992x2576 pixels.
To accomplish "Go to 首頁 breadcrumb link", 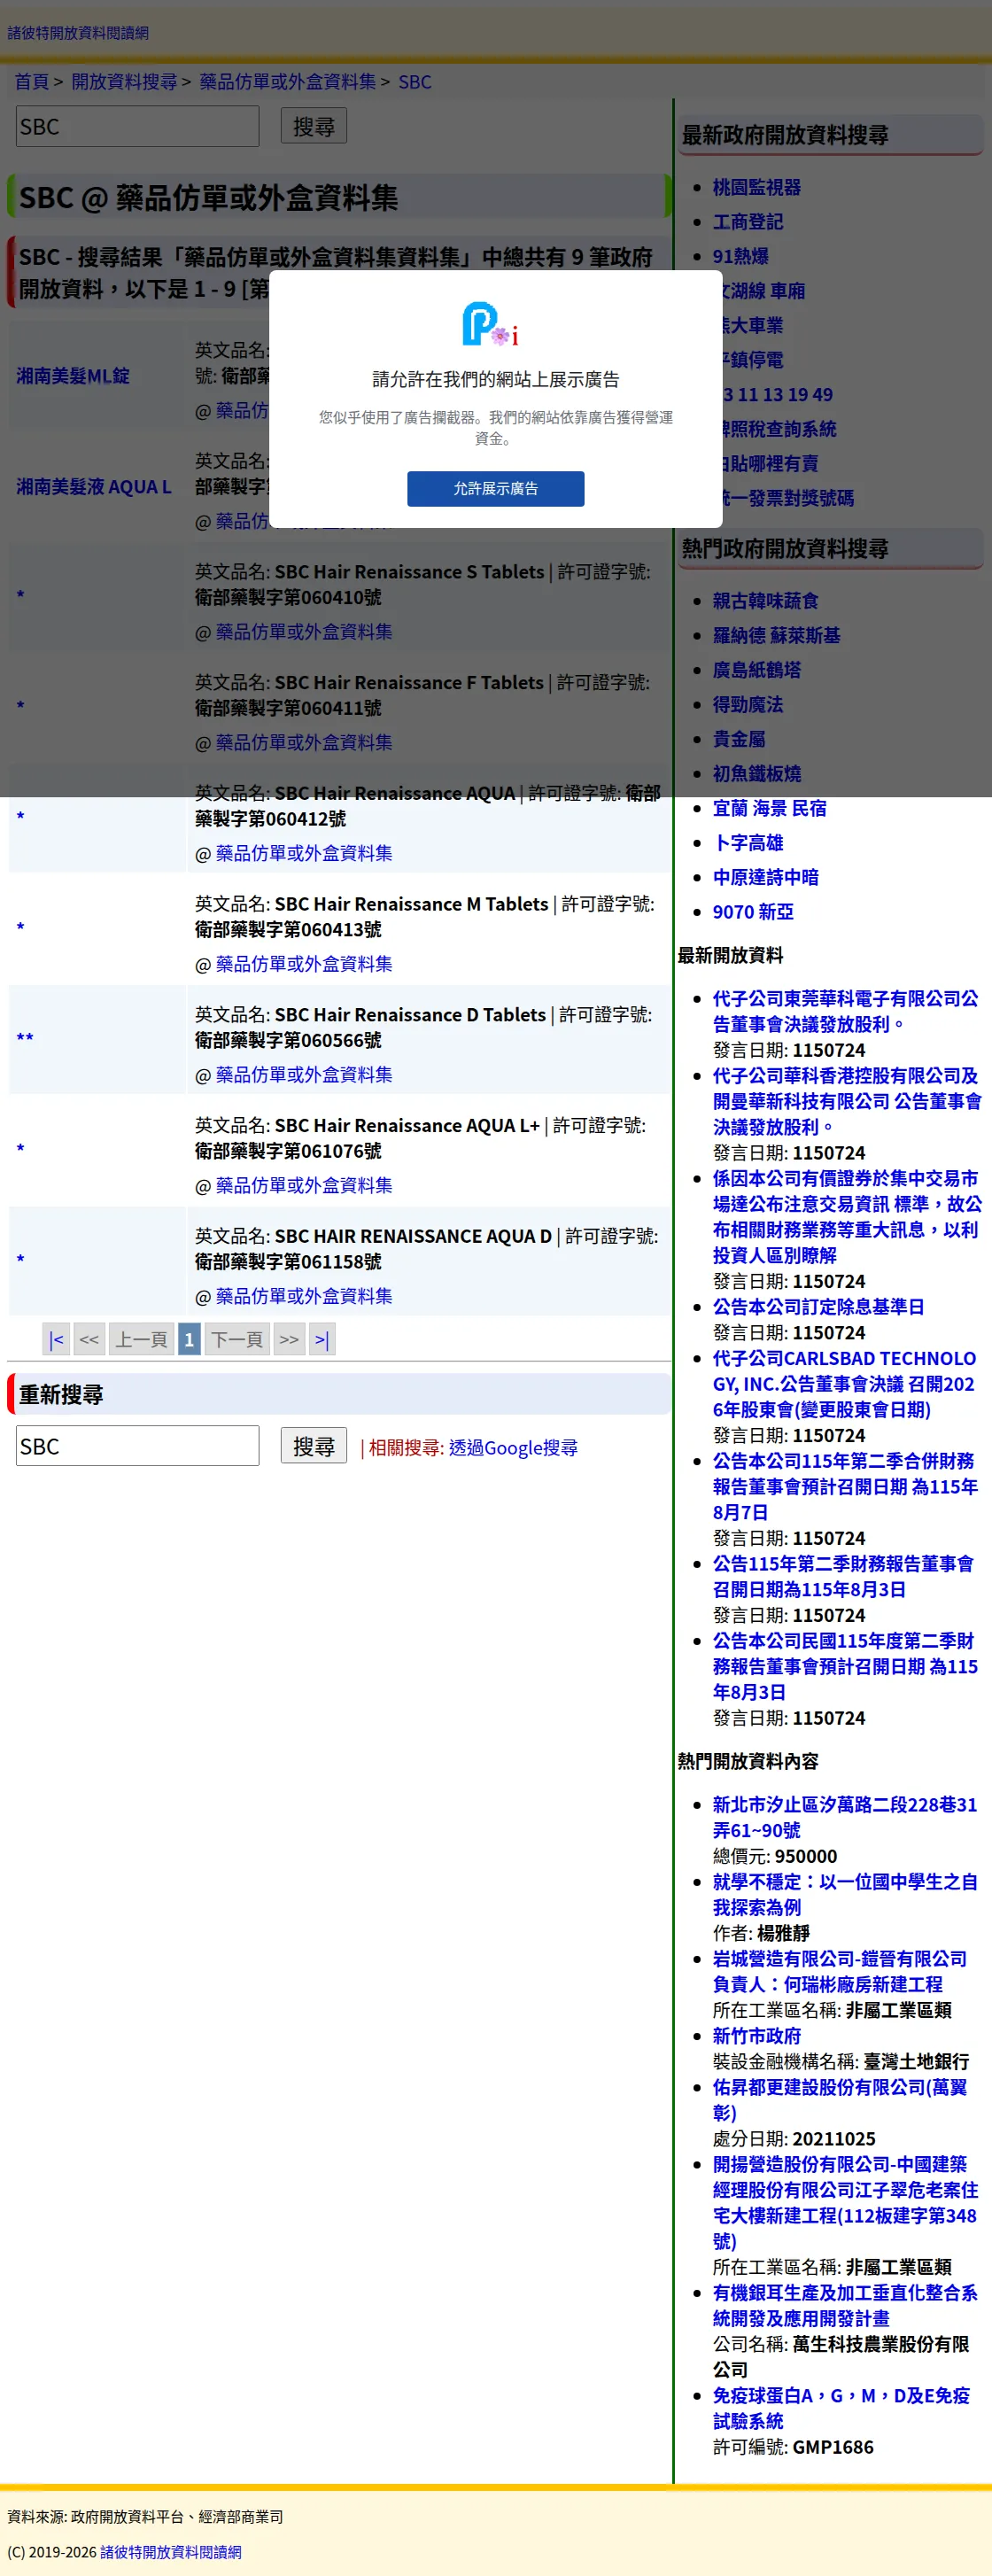I will coord(31,82).
